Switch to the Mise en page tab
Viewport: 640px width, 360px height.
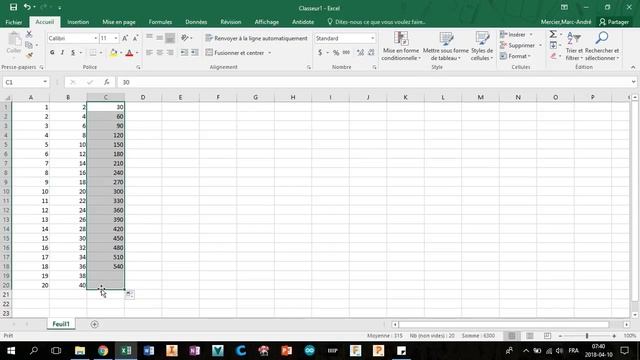119,22
